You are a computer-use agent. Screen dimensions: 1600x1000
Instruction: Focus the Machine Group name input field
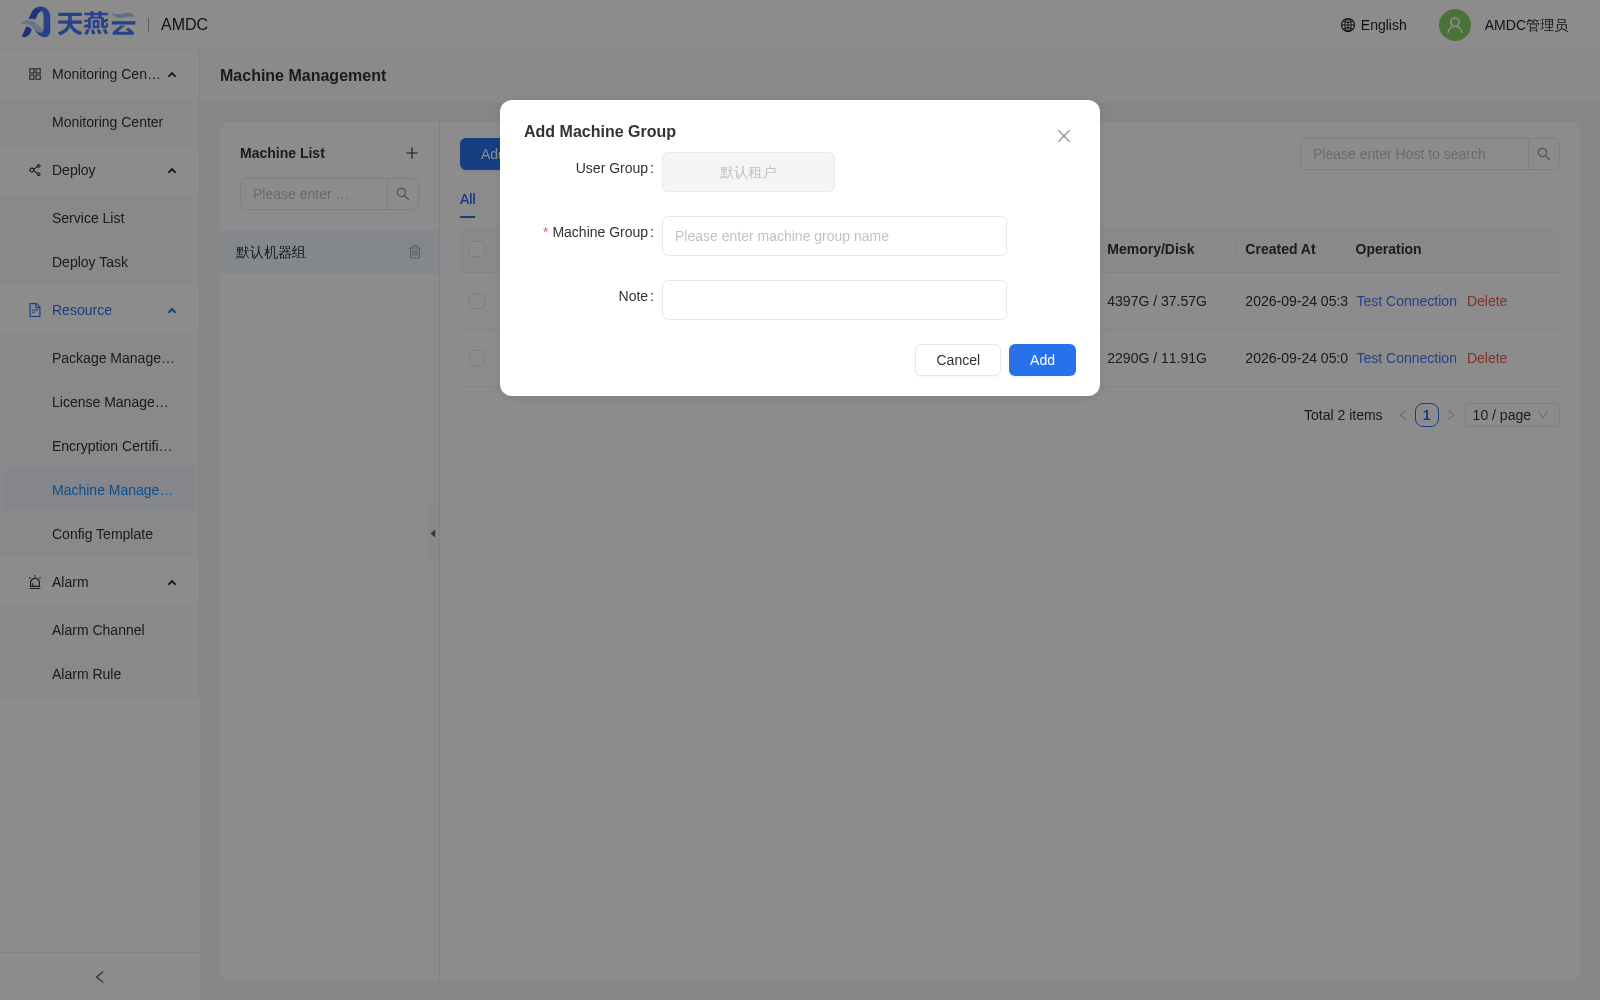pyautogui.click(x=834, y=236)
